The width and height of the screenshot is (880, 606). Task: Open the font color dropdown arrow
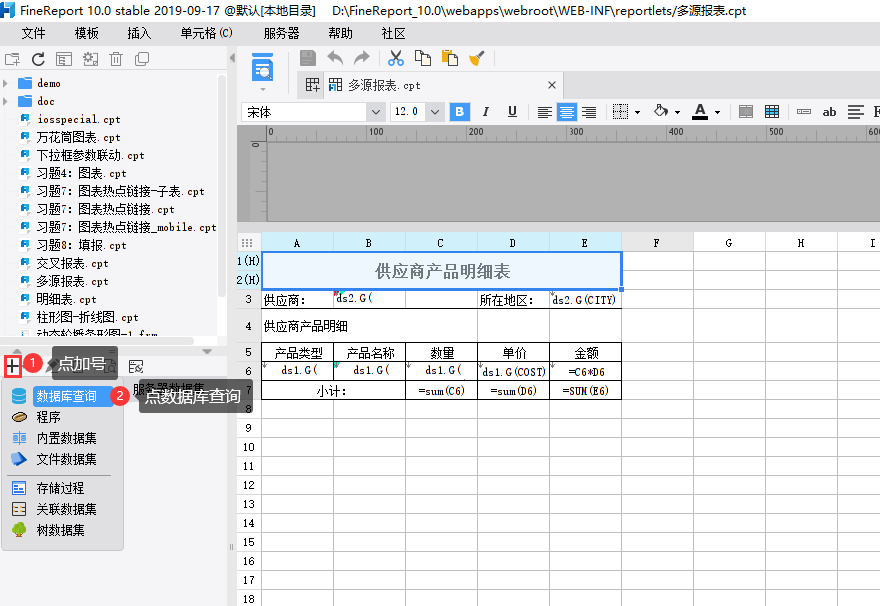717,112
